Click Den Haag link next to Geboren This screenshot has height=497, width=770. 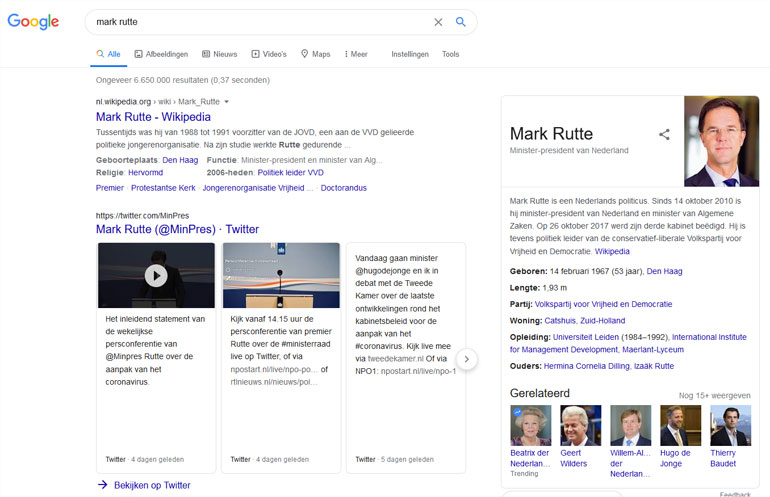point(664,271)
